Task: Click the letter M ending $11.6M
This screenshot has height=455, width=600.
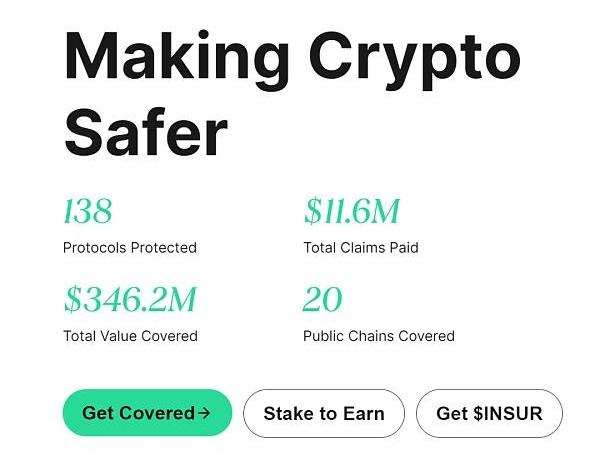Action: [x=385, y=211]
